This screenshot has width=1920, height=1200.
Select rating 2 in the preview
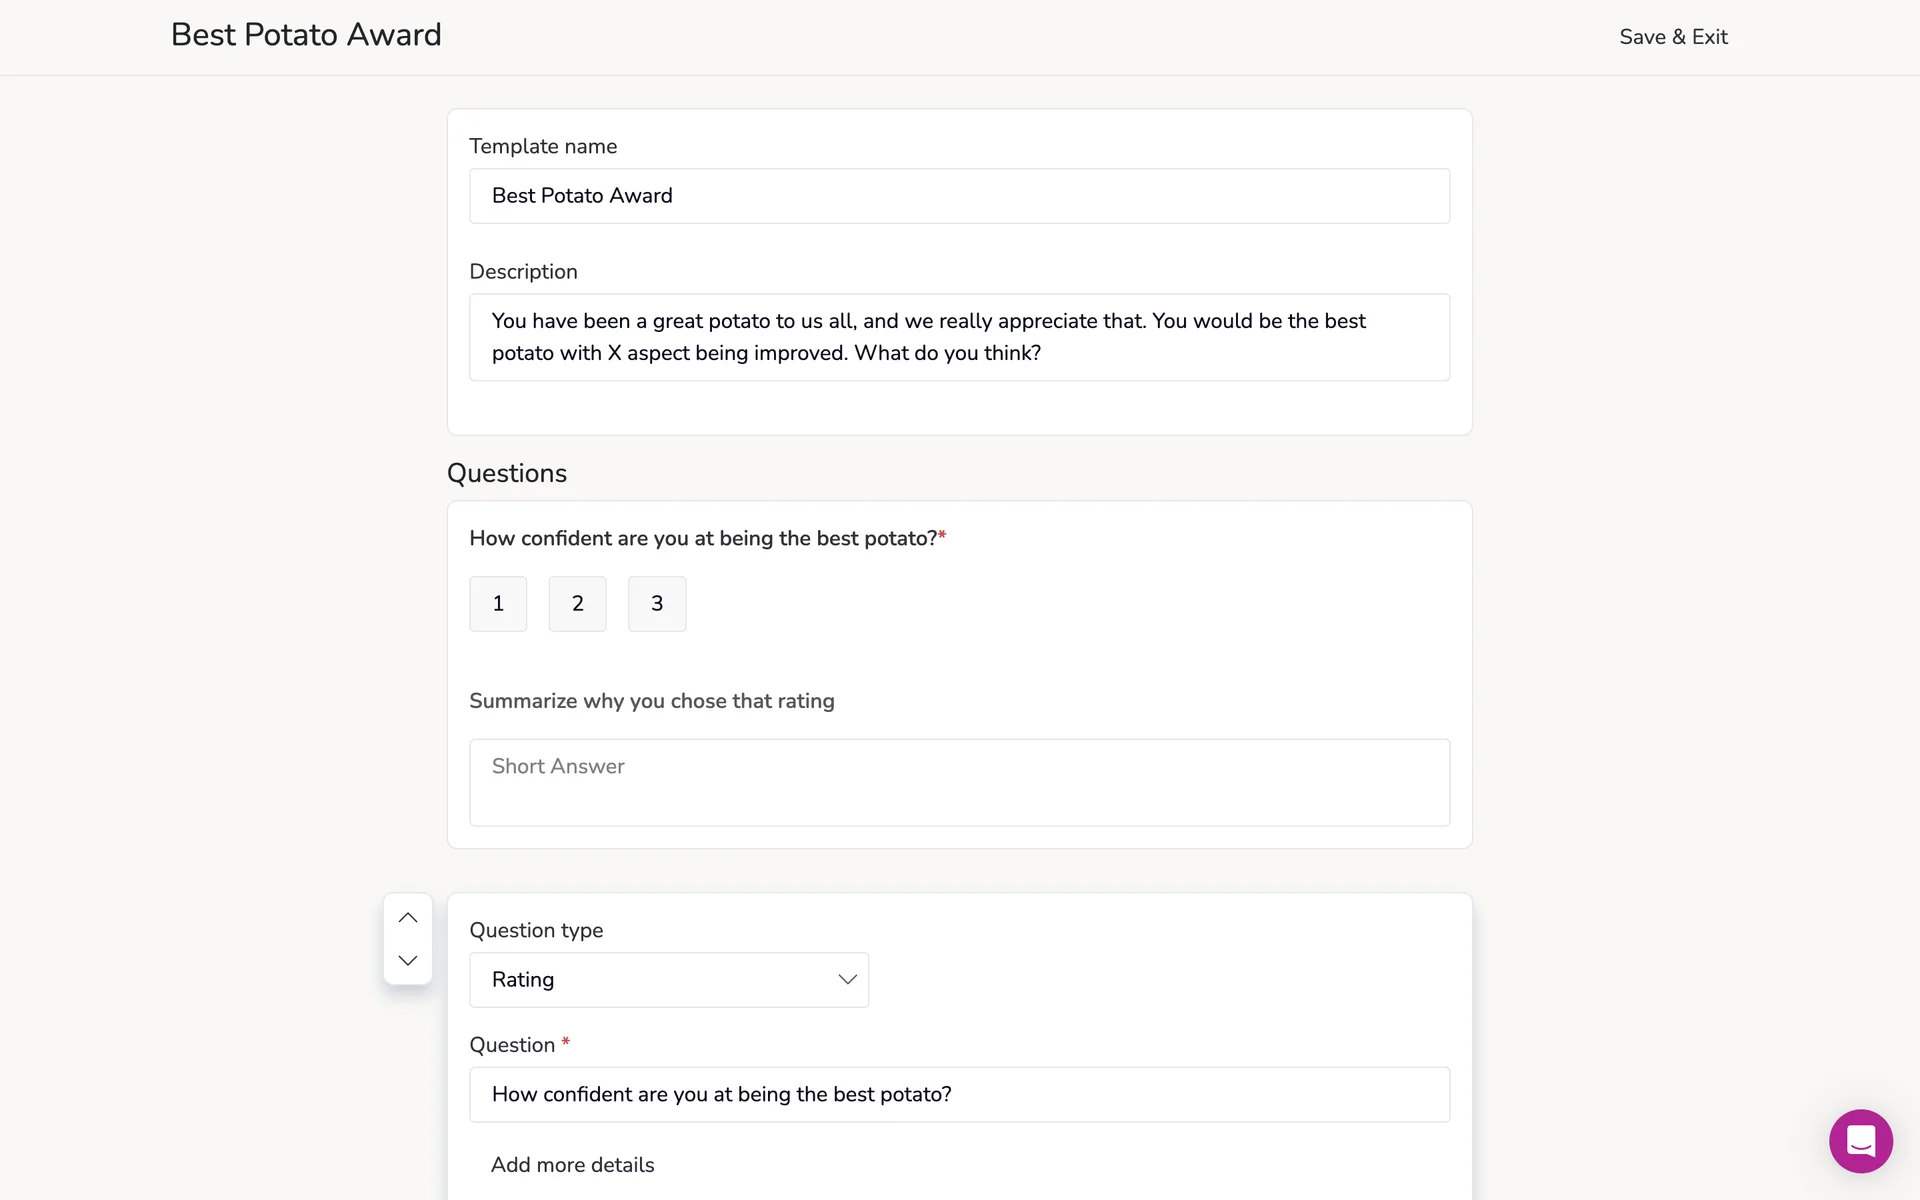(577, 604)
